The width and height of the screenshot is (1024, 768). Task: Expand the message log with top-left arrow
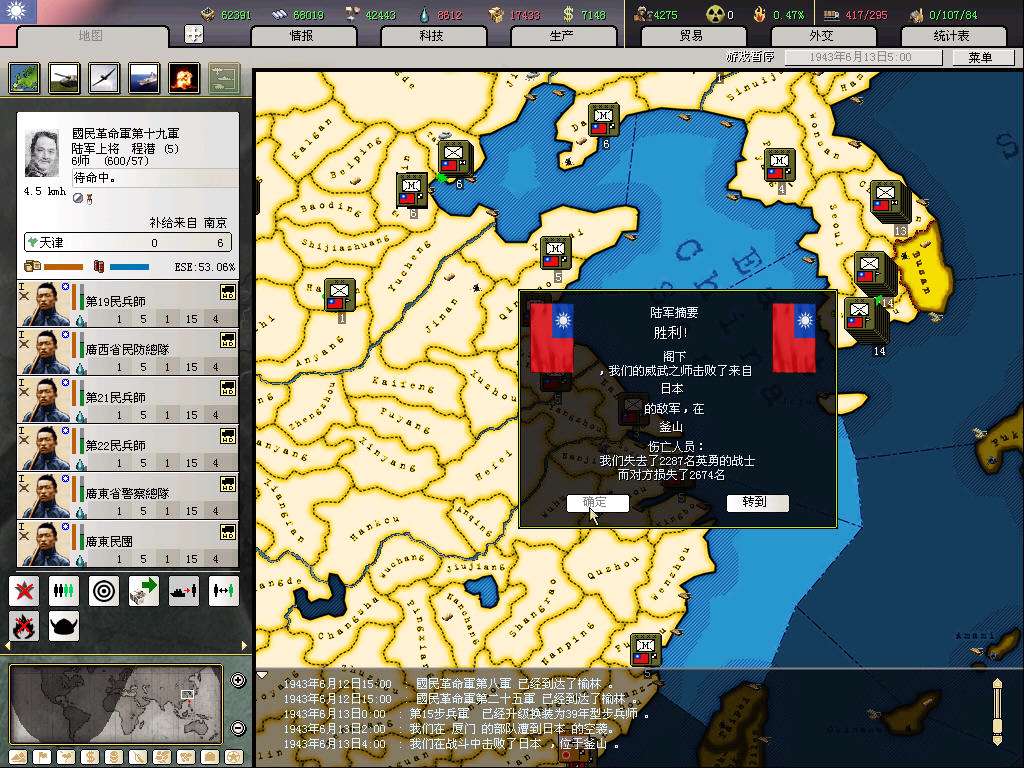263,675
